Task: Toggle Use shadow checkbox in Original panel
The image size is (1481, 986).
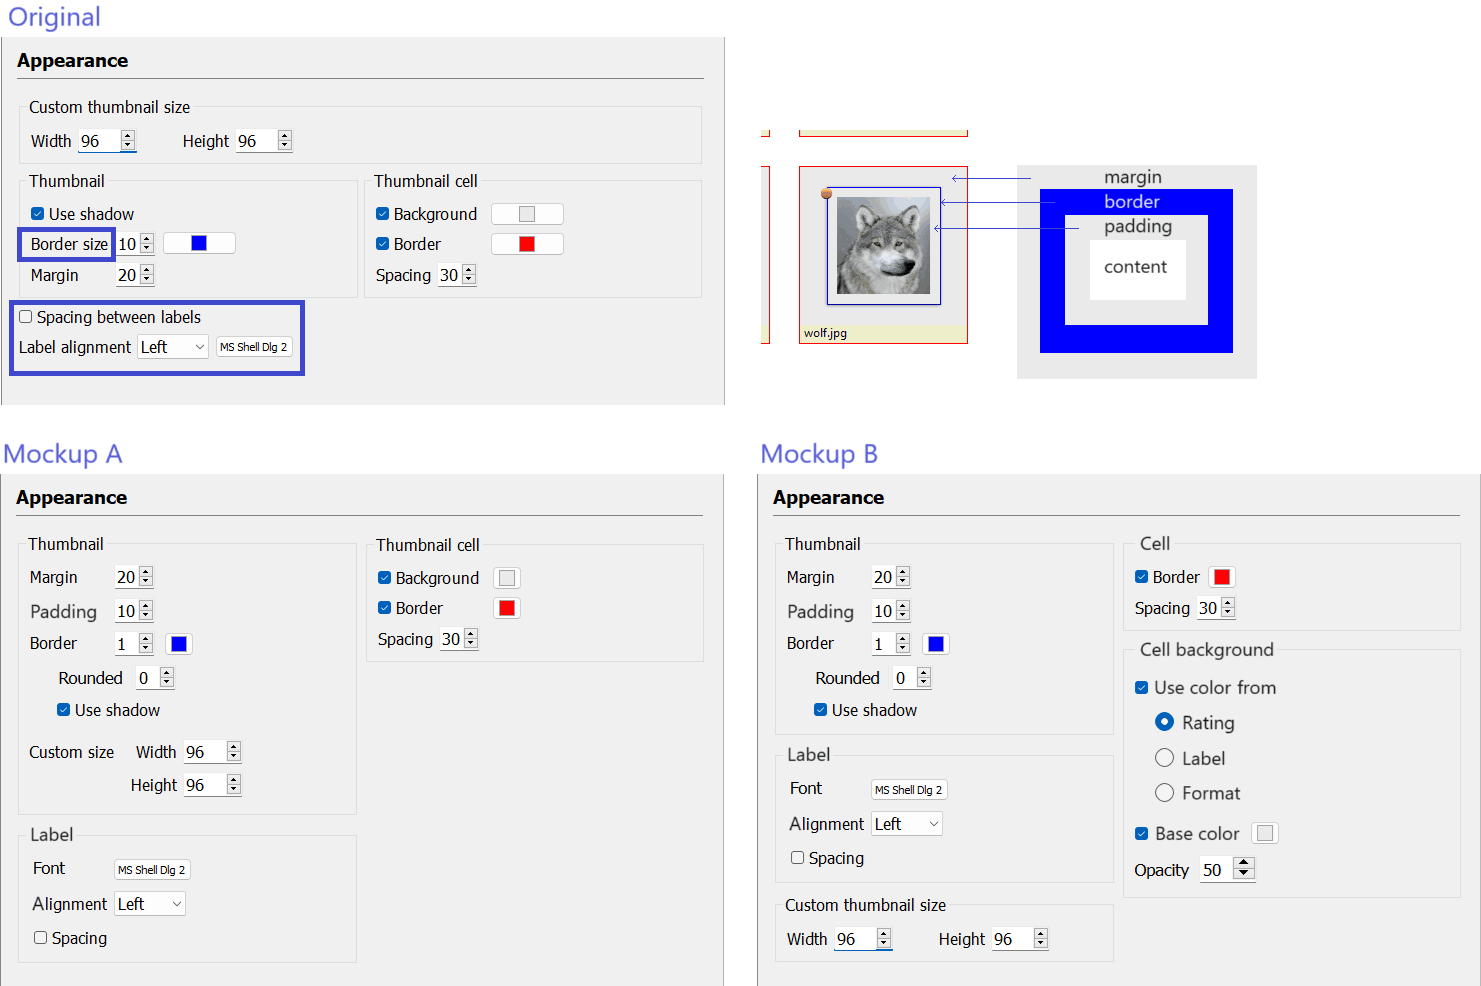Action: (x=37, y=214)
